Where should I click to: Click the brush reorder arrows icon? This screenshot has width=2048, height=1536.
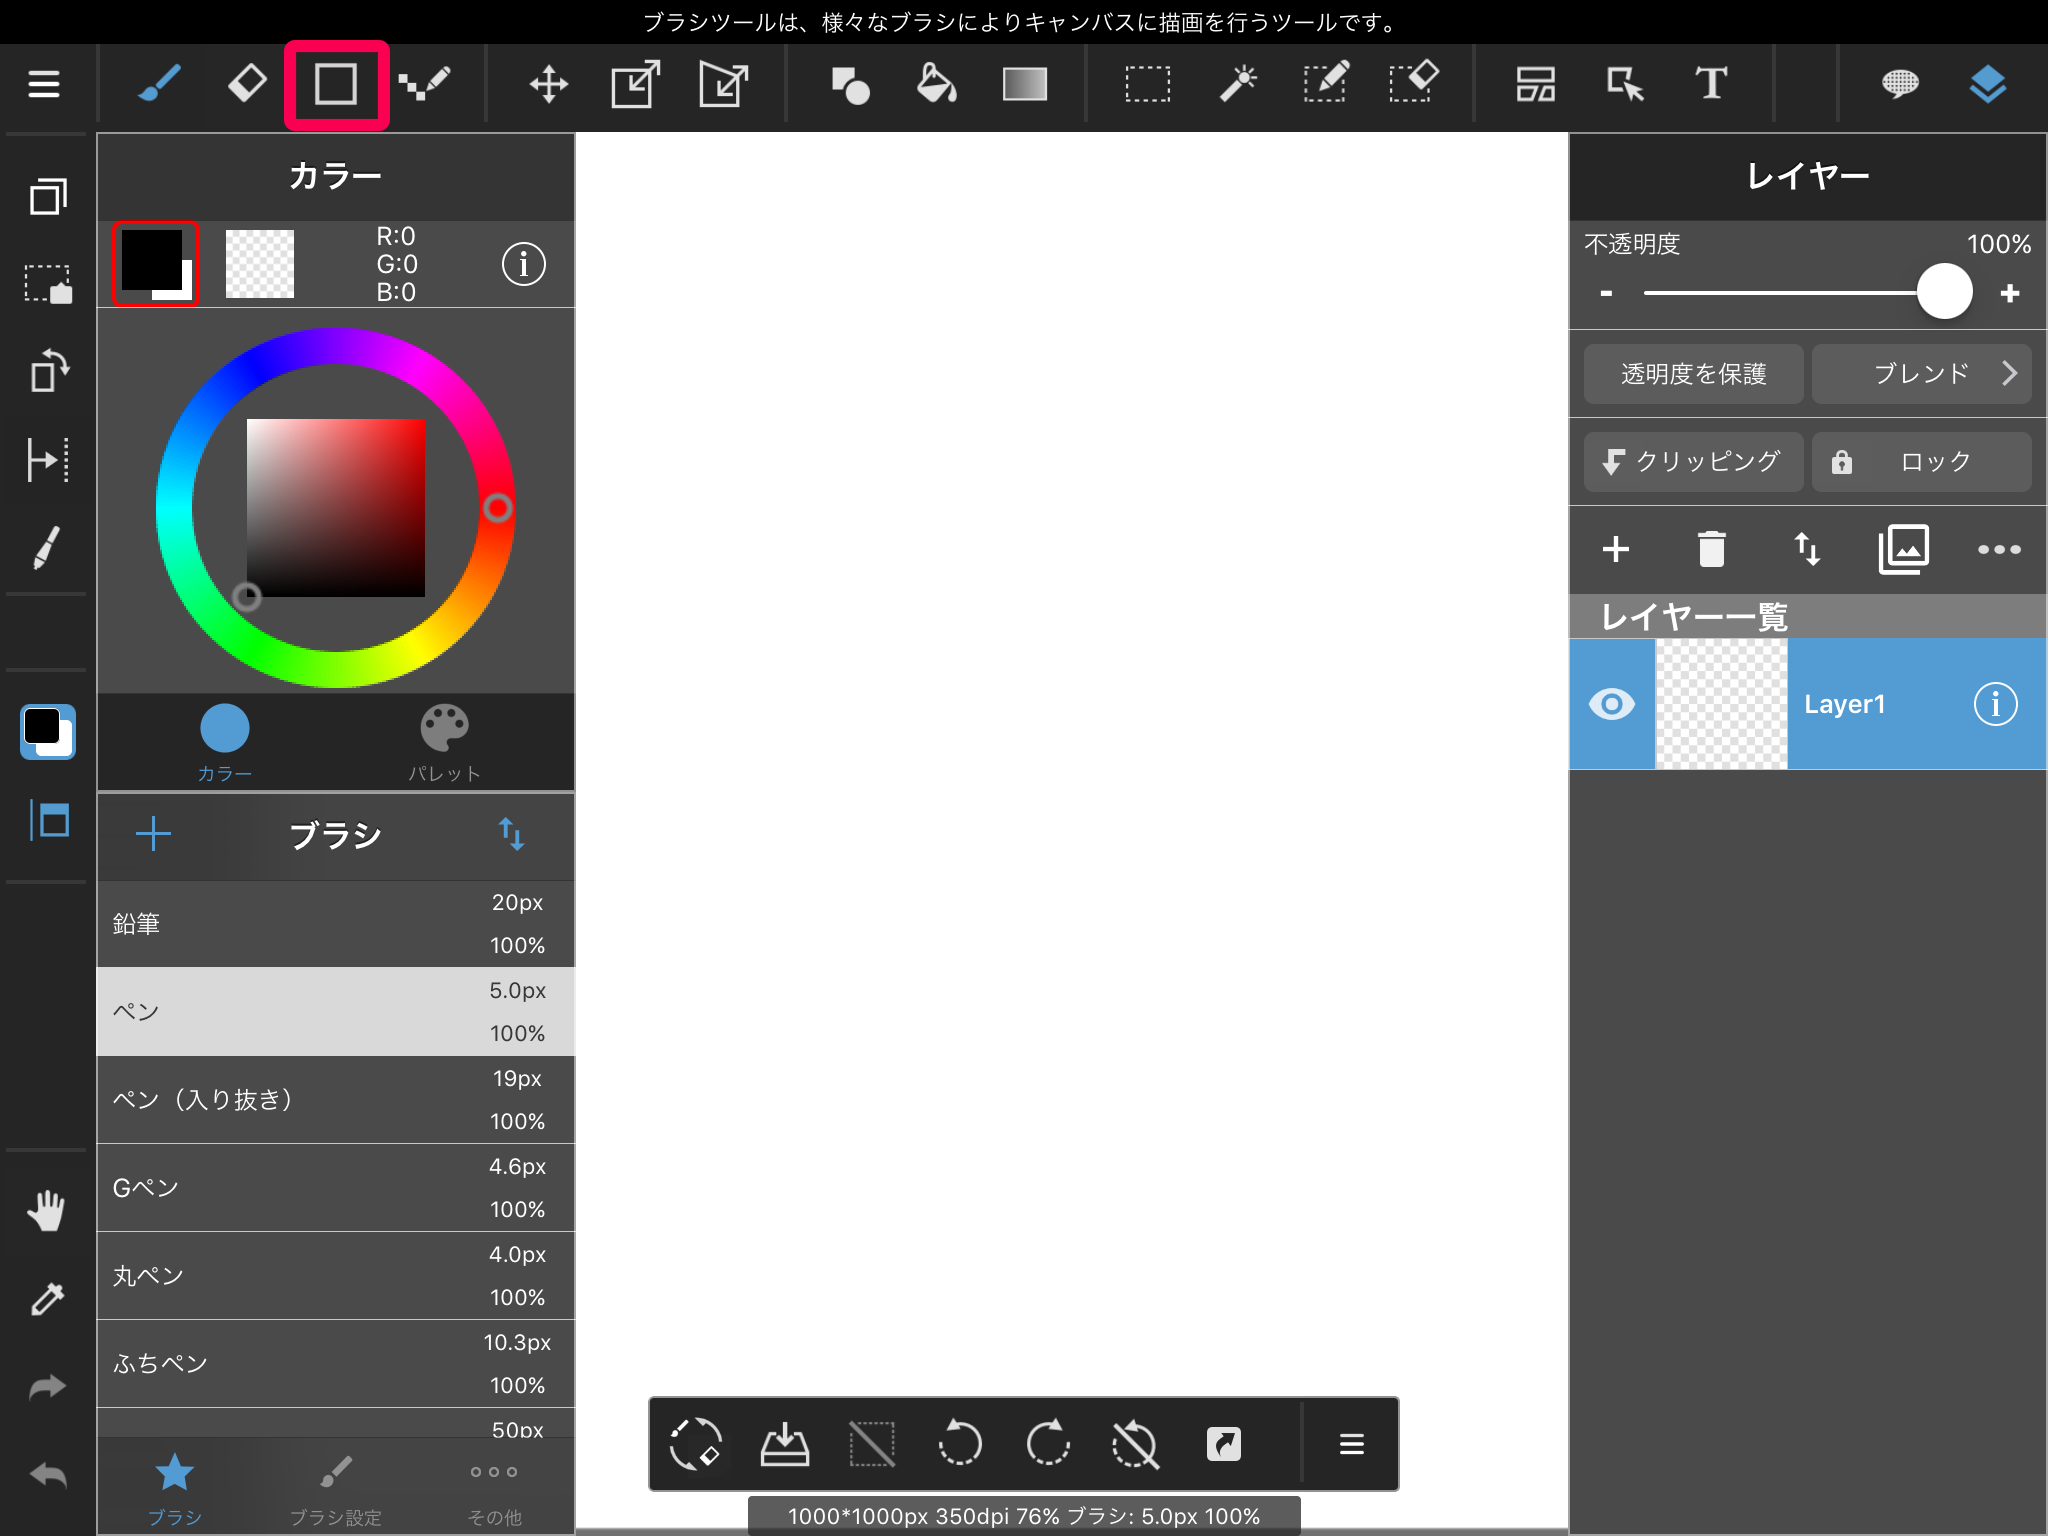511,833
